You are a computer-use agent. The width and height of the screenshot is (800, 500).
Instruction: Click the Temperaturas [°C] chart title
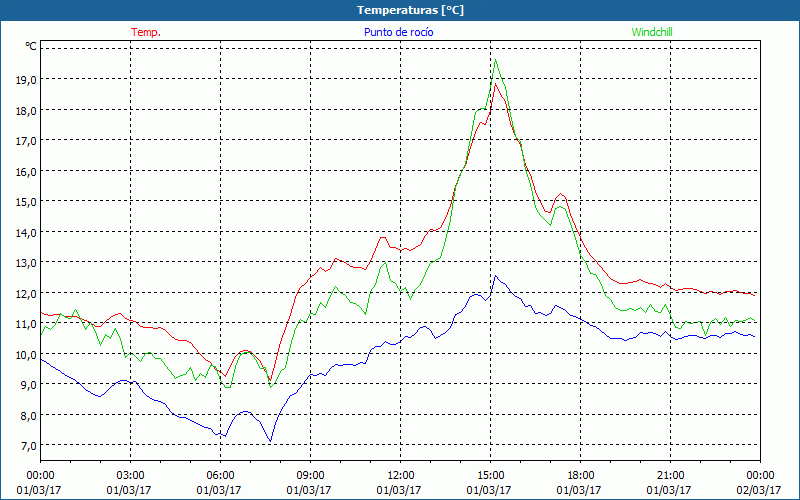[410, 10]
